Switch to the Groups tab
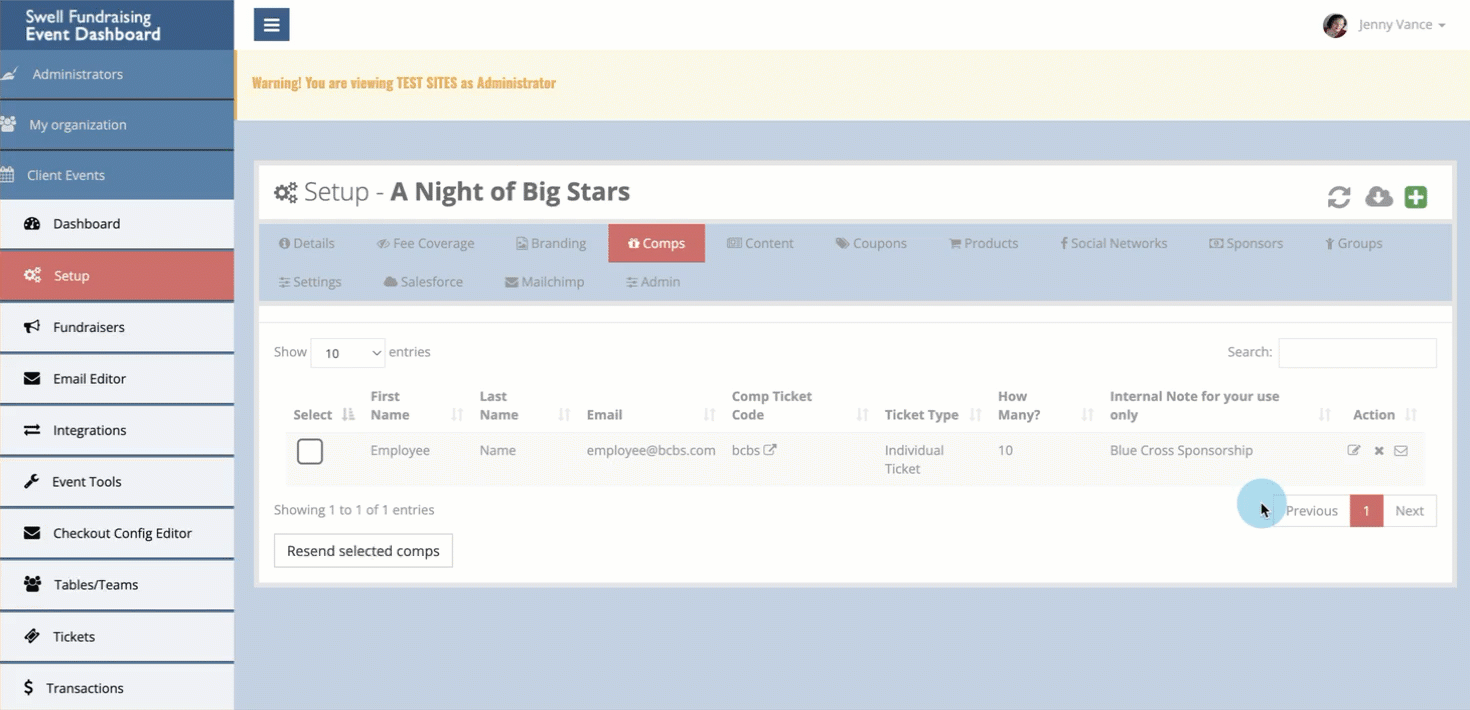 click(1354, 243)
